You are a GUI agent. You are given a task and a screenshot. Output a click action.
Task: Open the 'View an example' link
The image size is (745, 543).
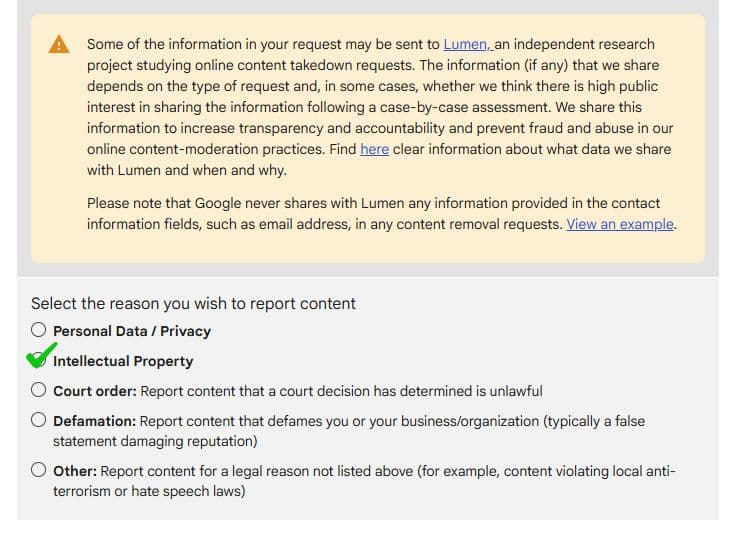click(x=620, y=224)
